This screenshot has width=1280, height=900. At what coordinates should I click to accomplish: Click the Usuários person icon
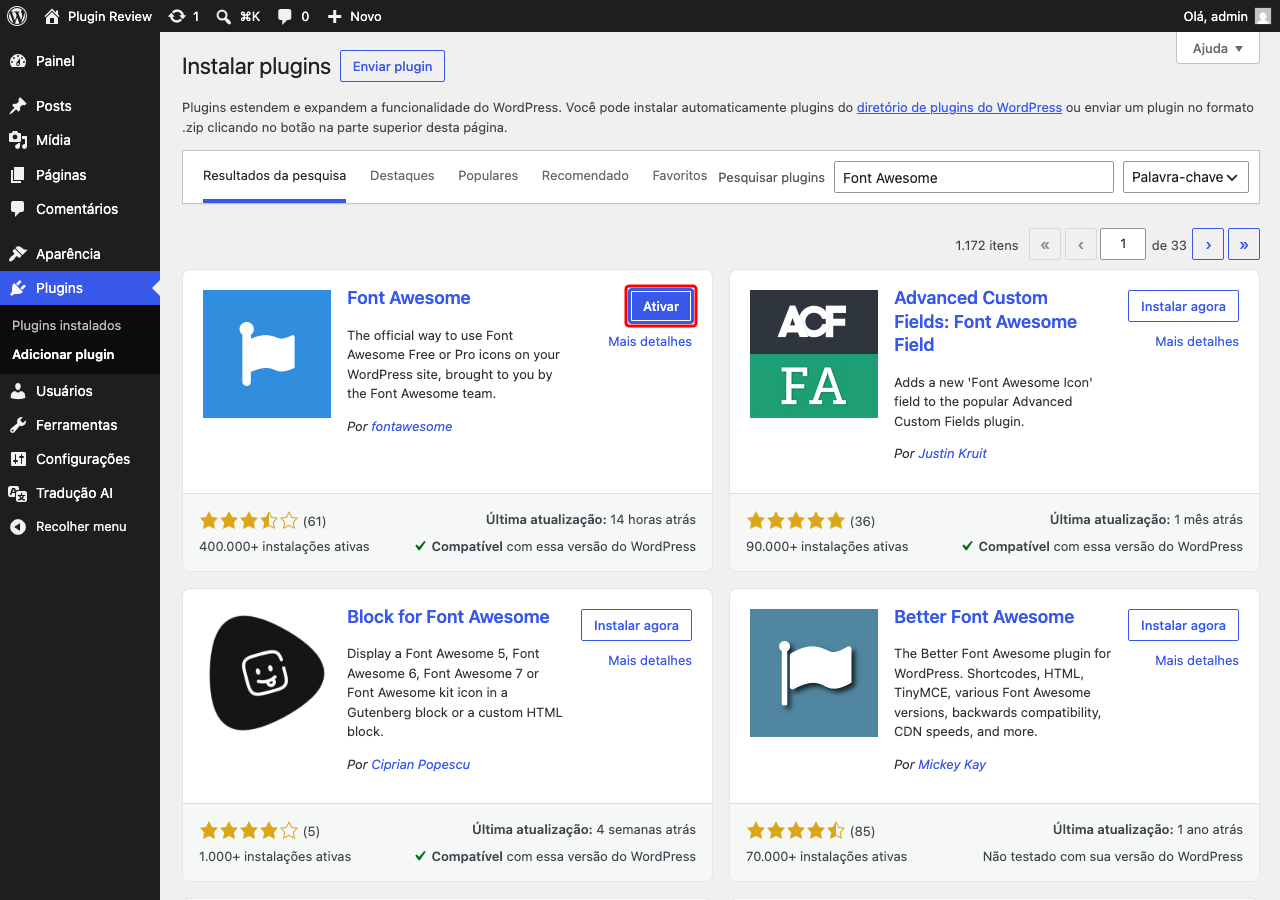(18, 391)
